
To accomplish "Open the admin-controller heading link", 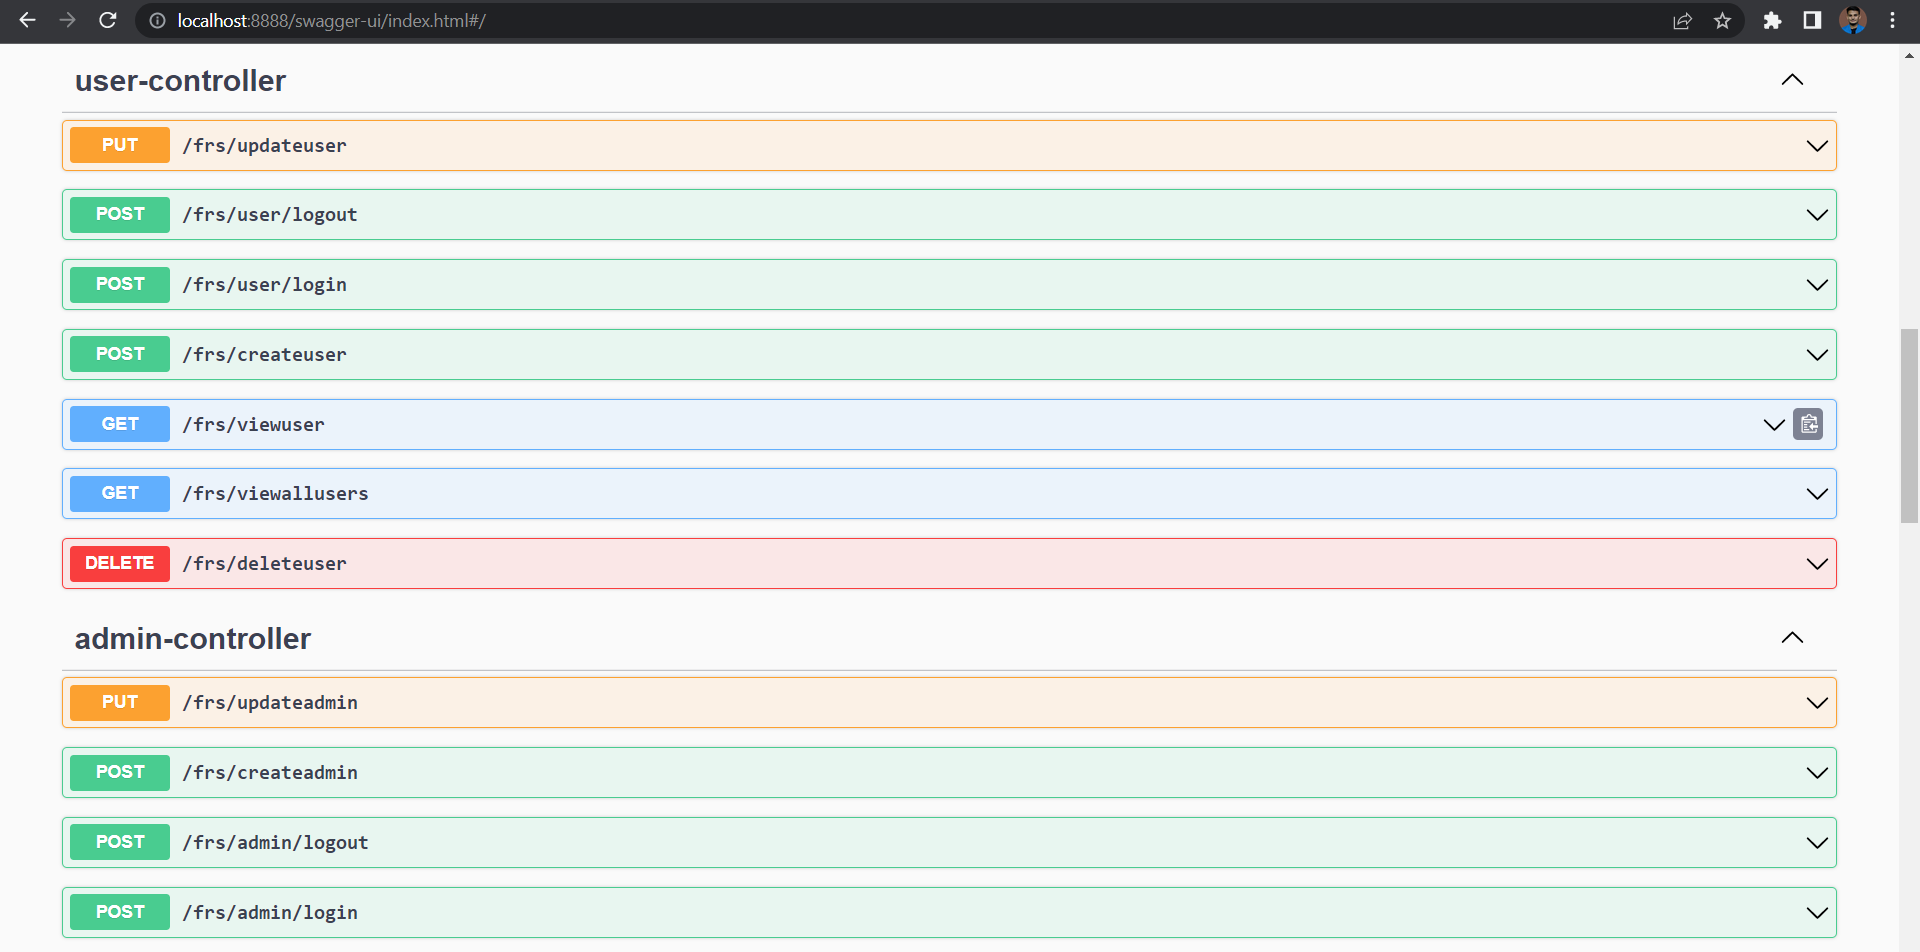I will coord(193,639).
